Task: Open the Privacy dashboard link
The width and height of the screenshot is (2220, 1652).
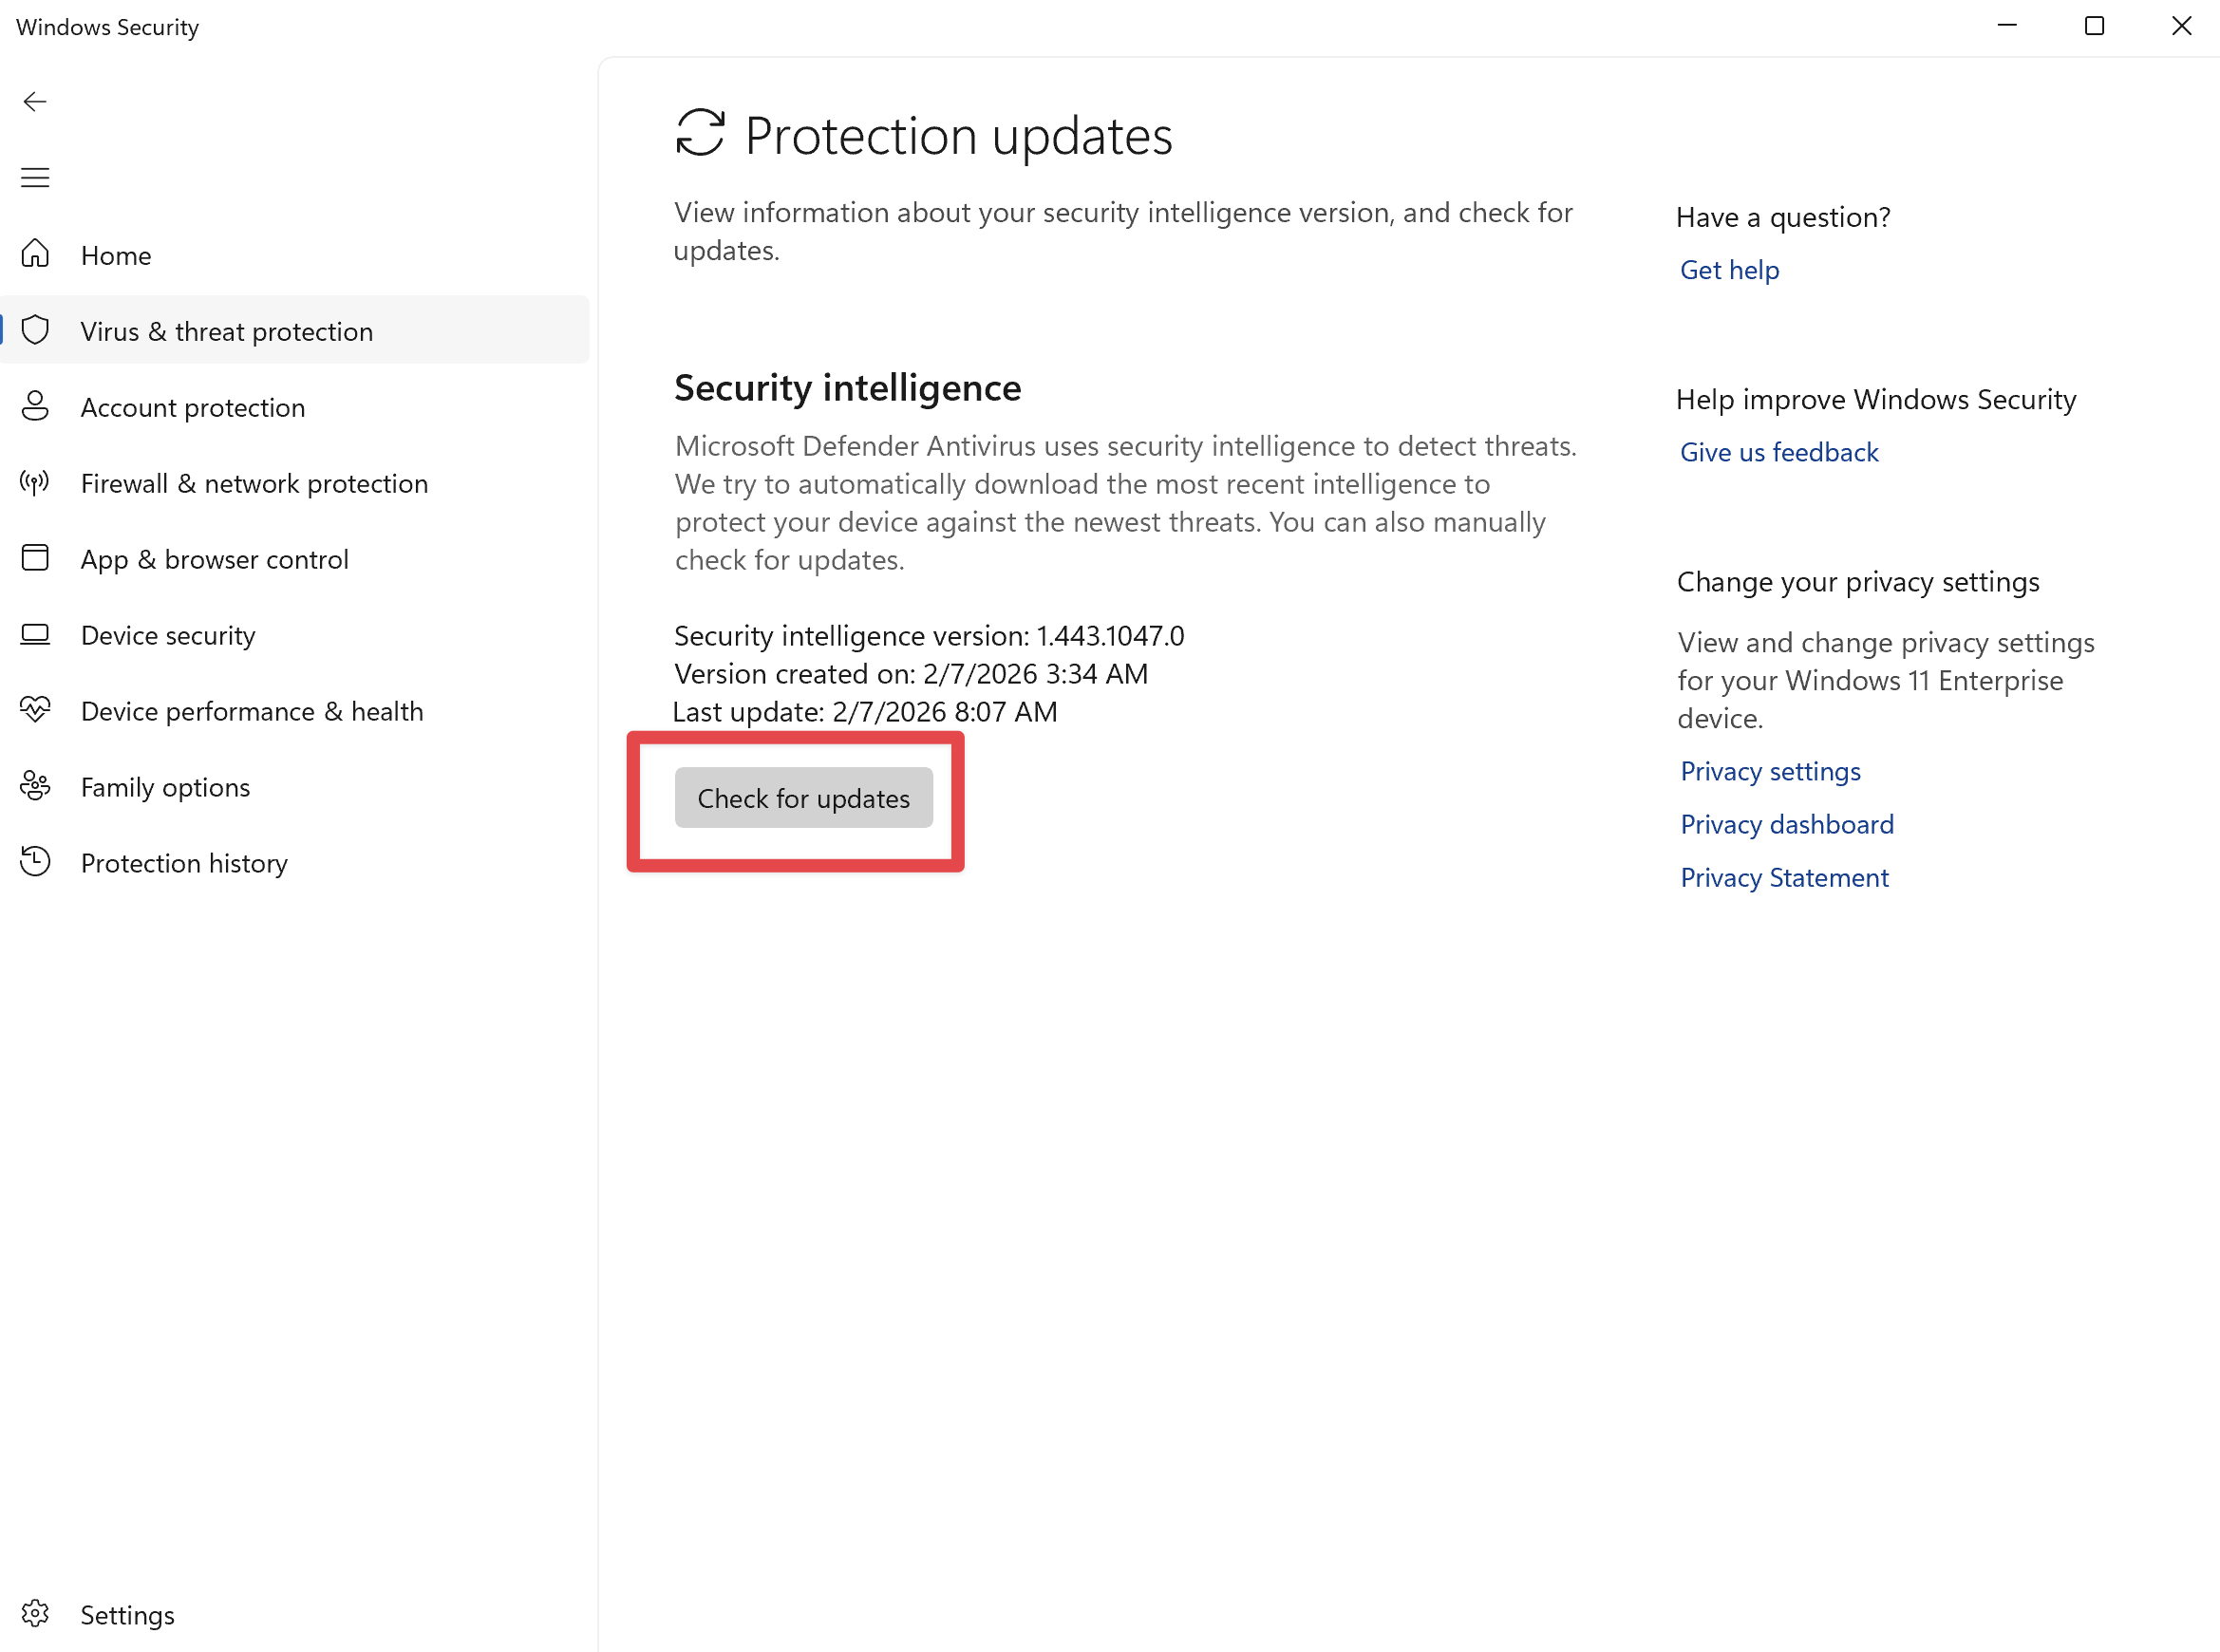Action: tap(1786, 825)
